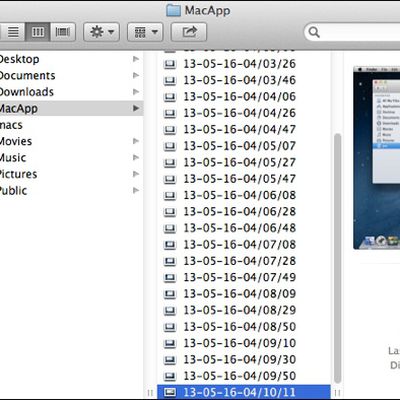Select file 13-05-16-04/04/26
Screen dimensions: 400x400
(x=244, y=113)
